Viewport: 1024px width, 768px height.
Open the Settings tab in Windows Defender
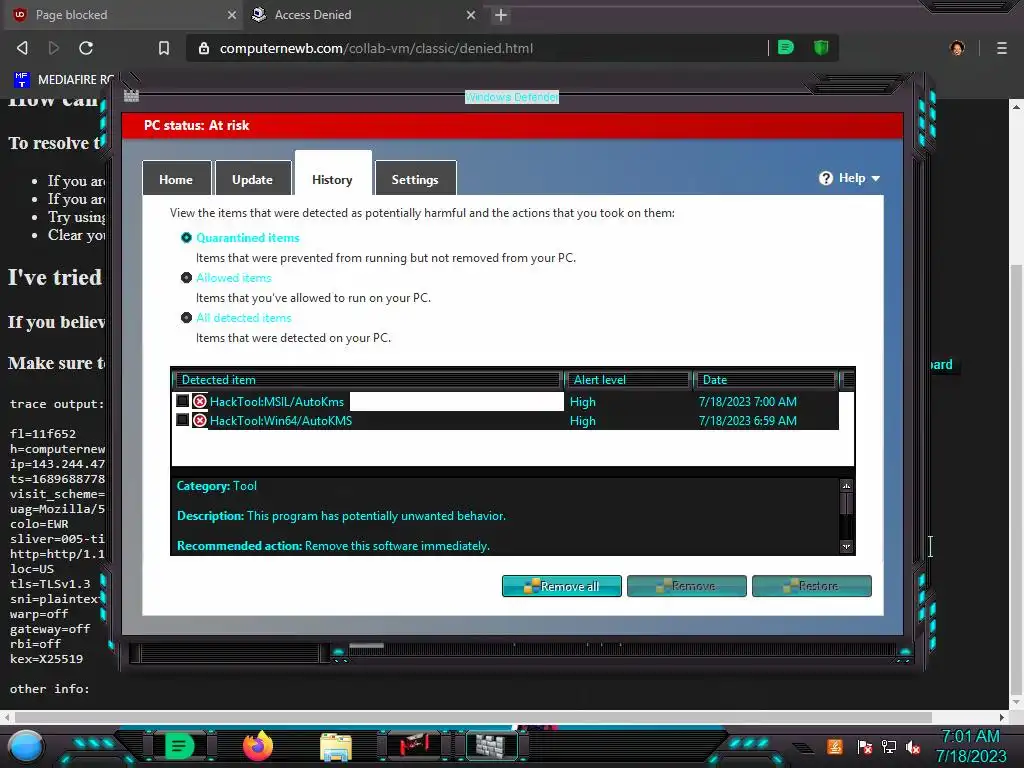415,179
